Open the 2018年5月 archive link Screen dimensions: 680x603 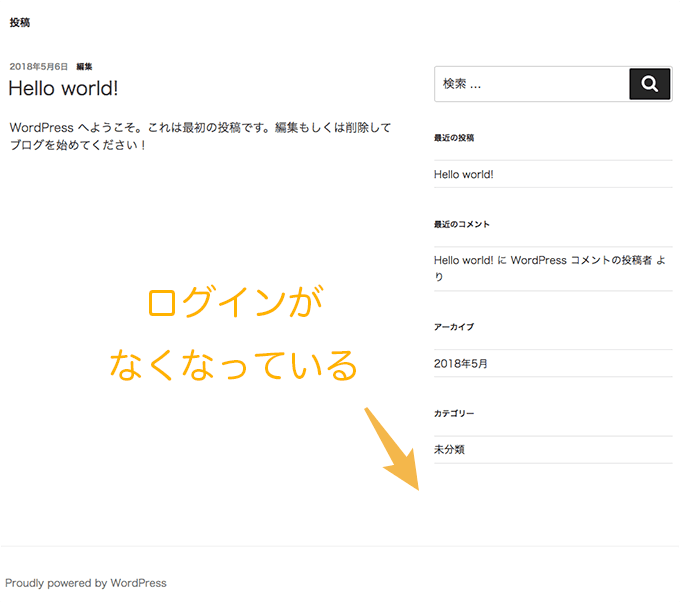pyautogui.click(x=461, y=364)
